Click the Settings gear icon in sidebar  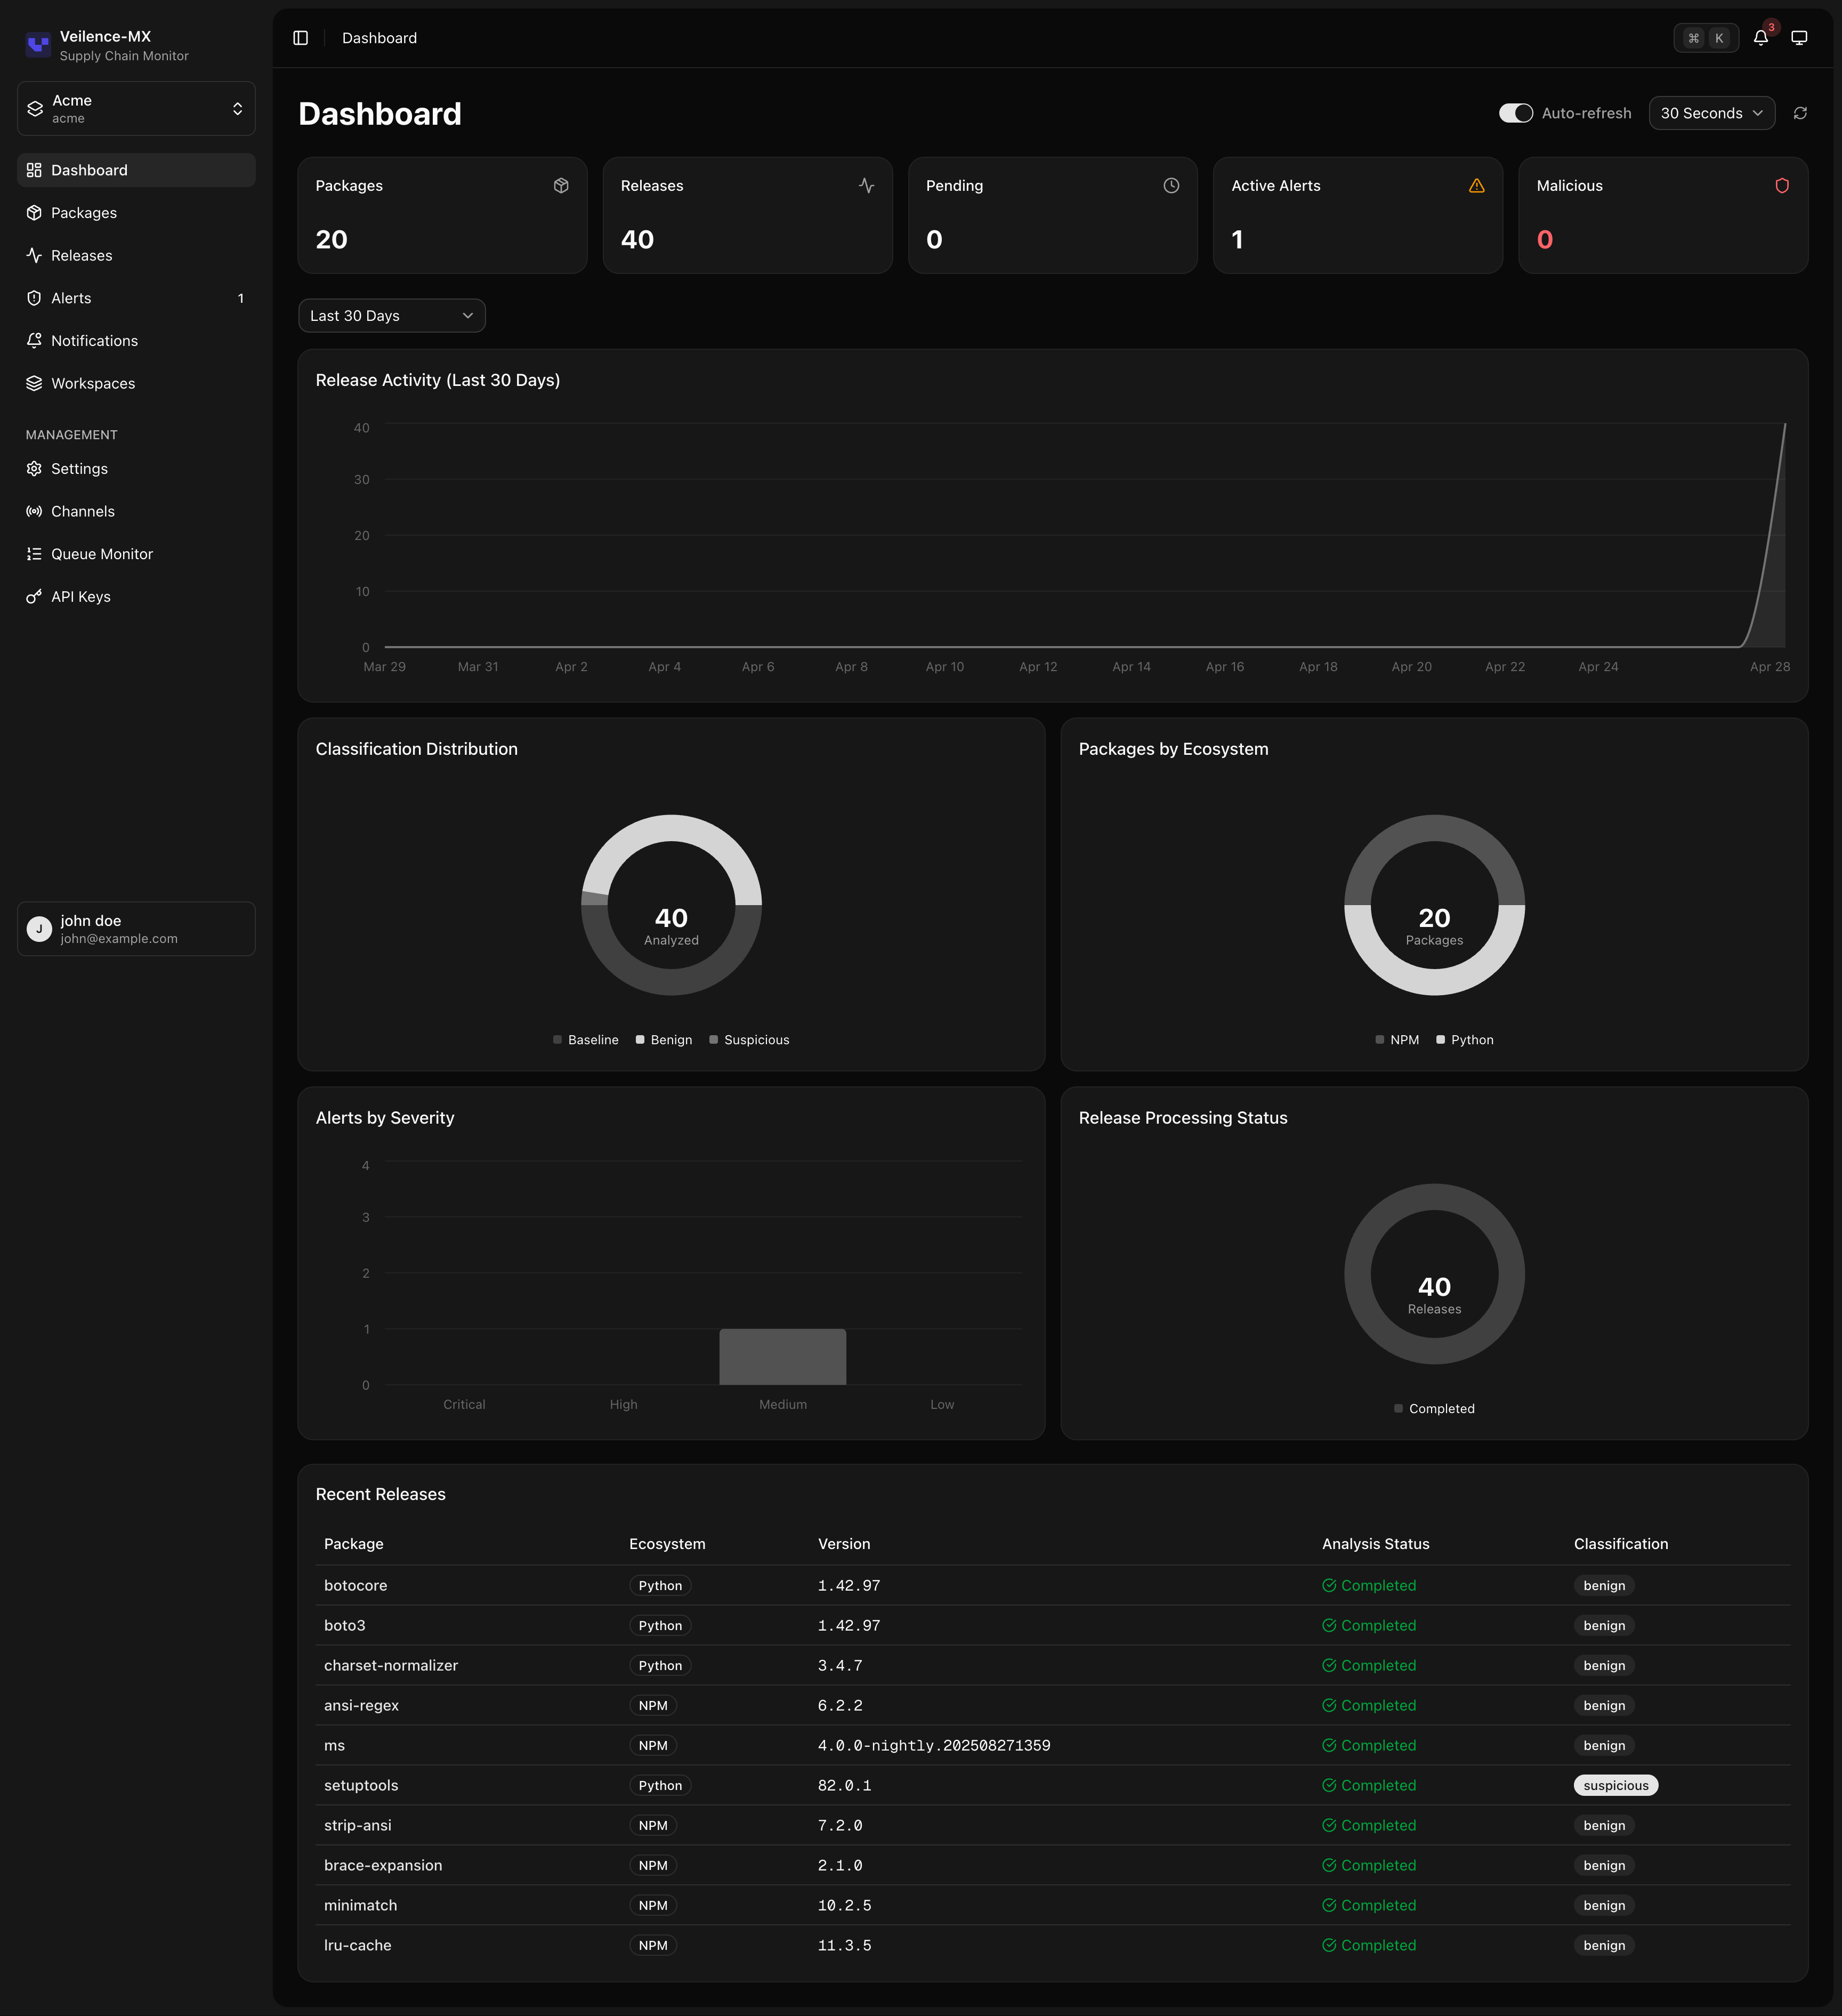[x=34, y=469]
